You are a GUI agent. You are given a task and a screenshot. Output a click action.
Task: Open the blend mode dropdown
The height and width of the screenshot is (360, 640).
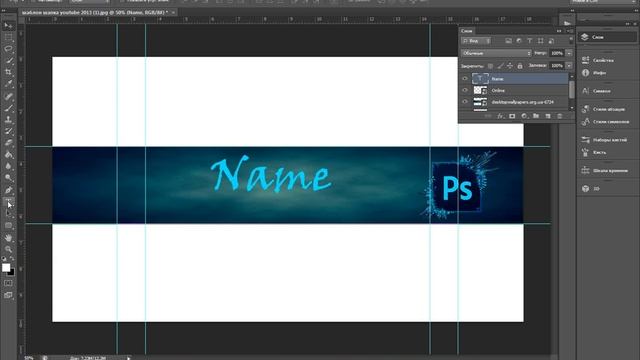(496, 53)
